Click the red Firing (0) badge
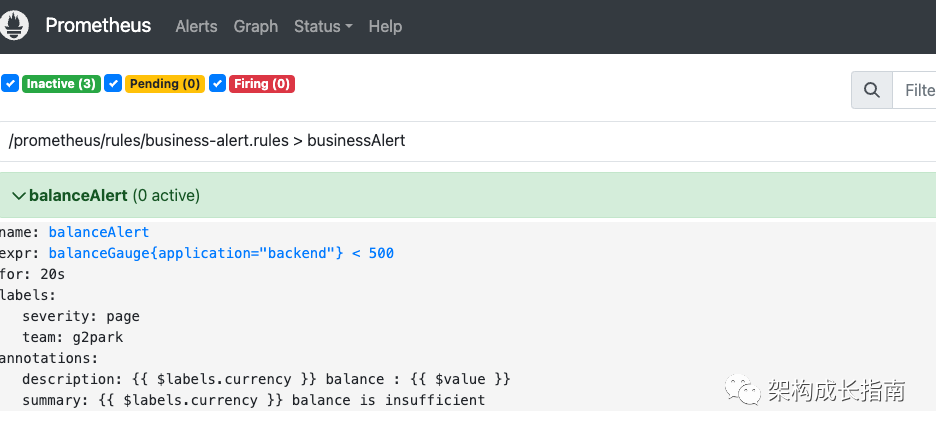The height and width of the screenshot is (432, 936). point(262,84)
